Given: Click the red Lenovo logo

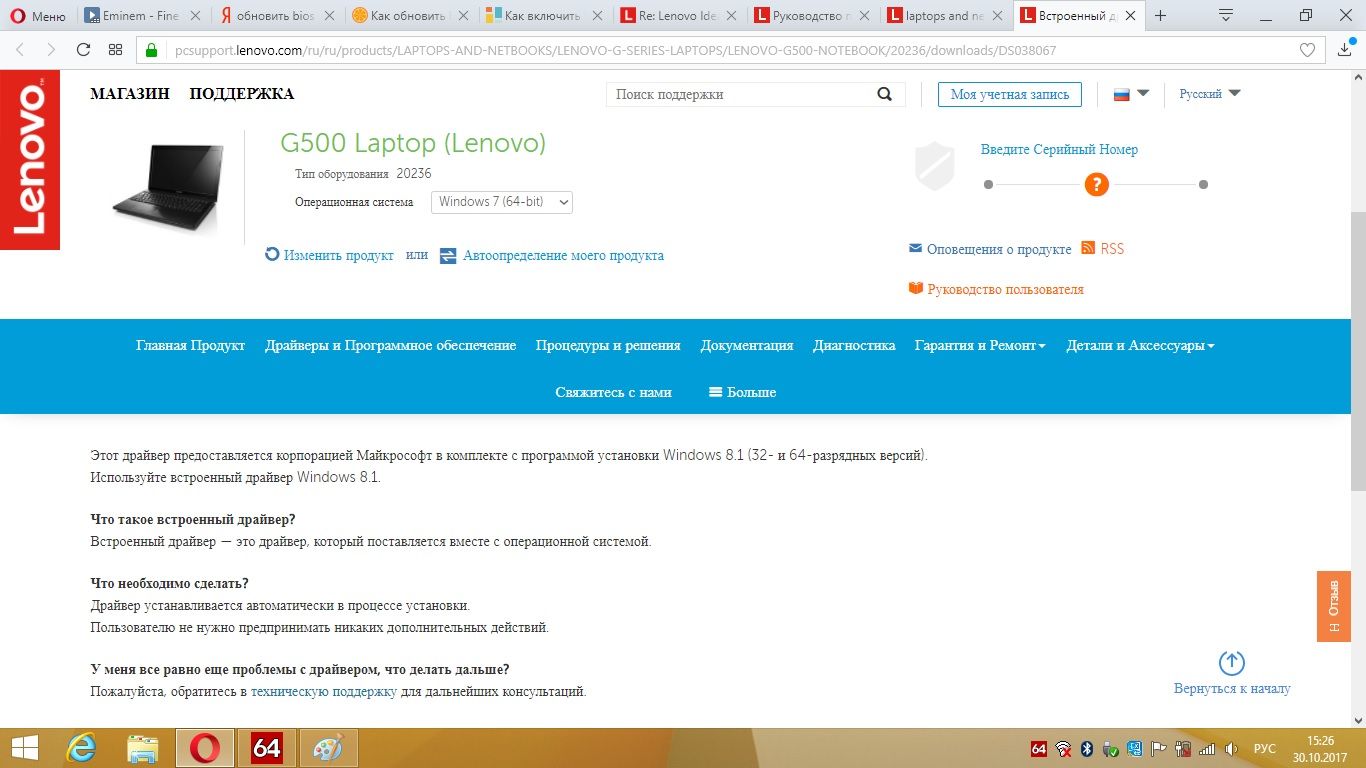Looking at the screenshot, I should point(30,160).
